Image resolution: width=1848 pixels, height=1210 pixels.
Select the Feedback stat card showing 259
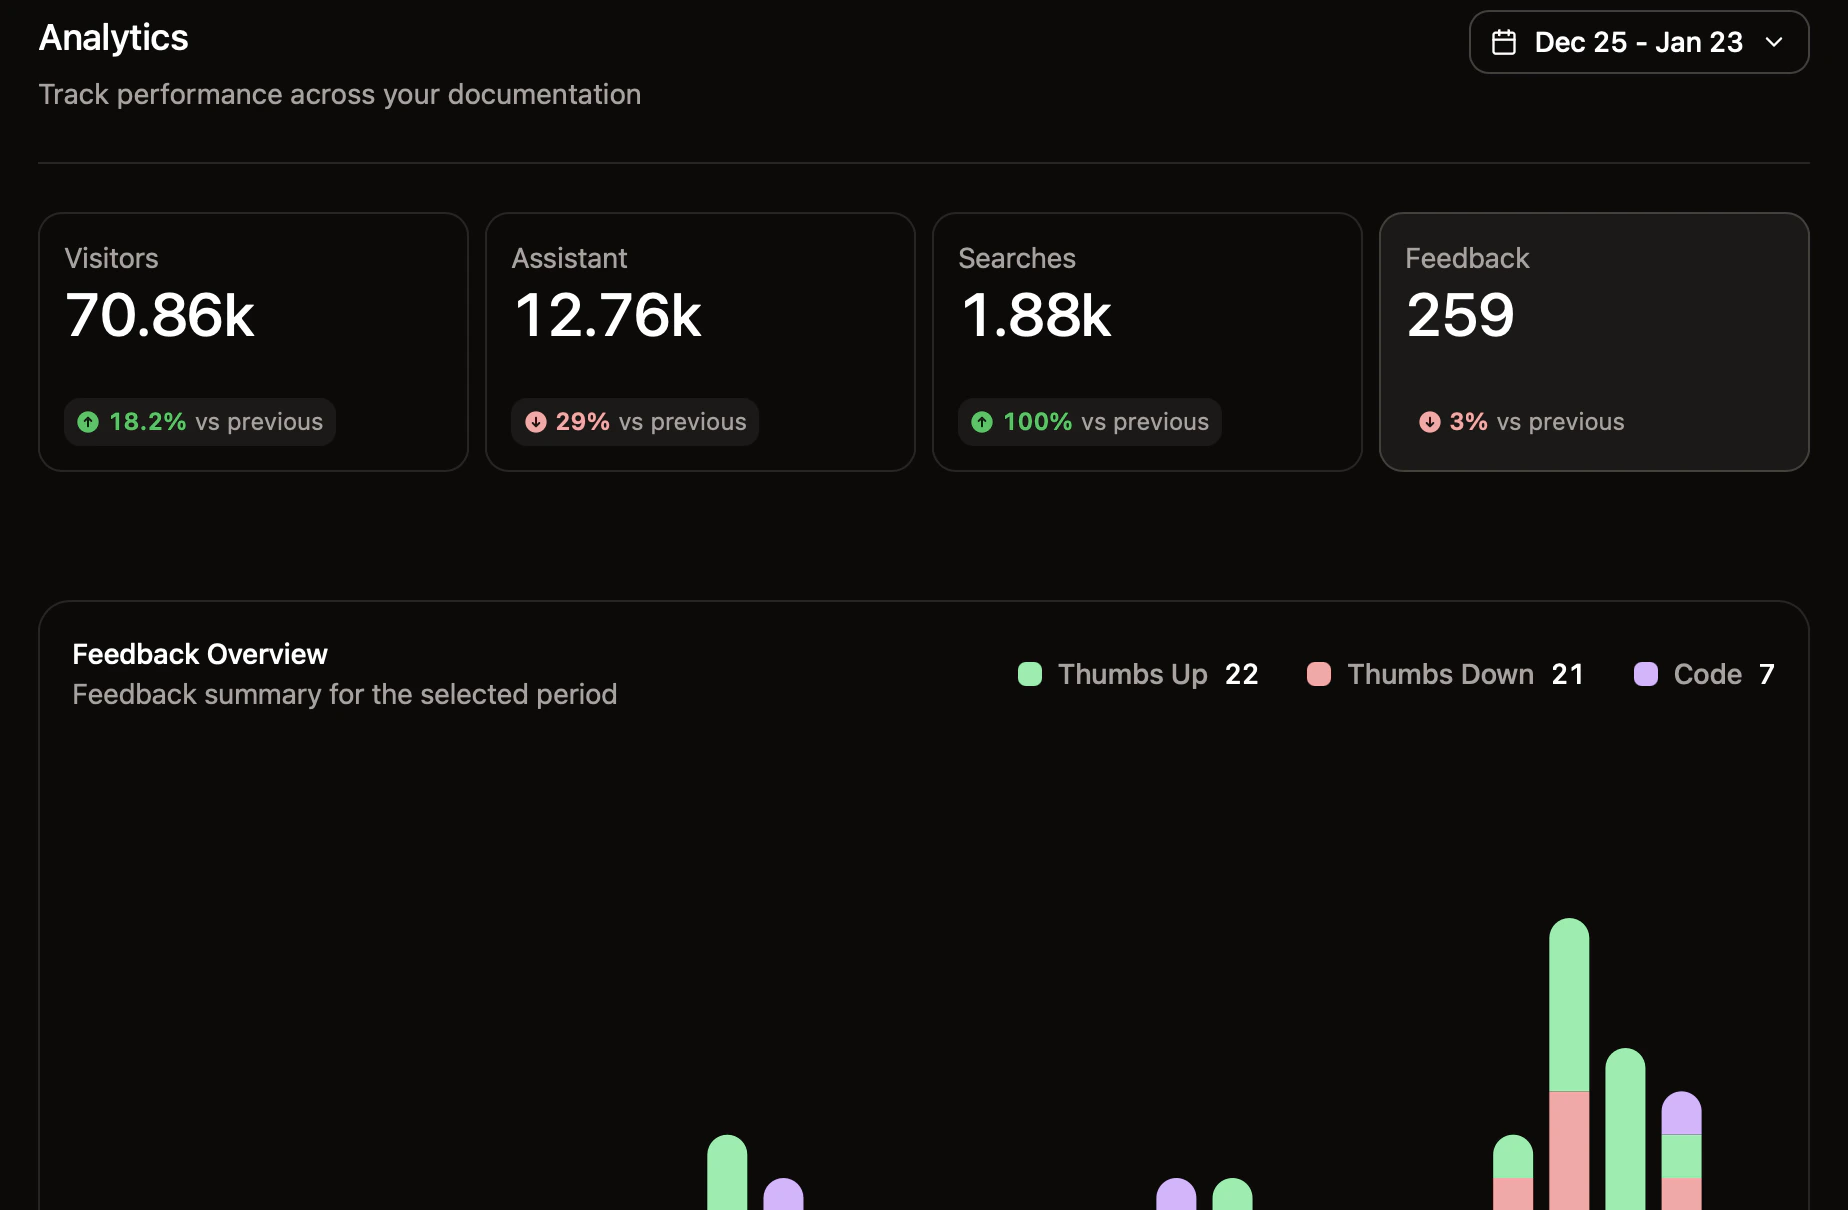point(1593,342)
